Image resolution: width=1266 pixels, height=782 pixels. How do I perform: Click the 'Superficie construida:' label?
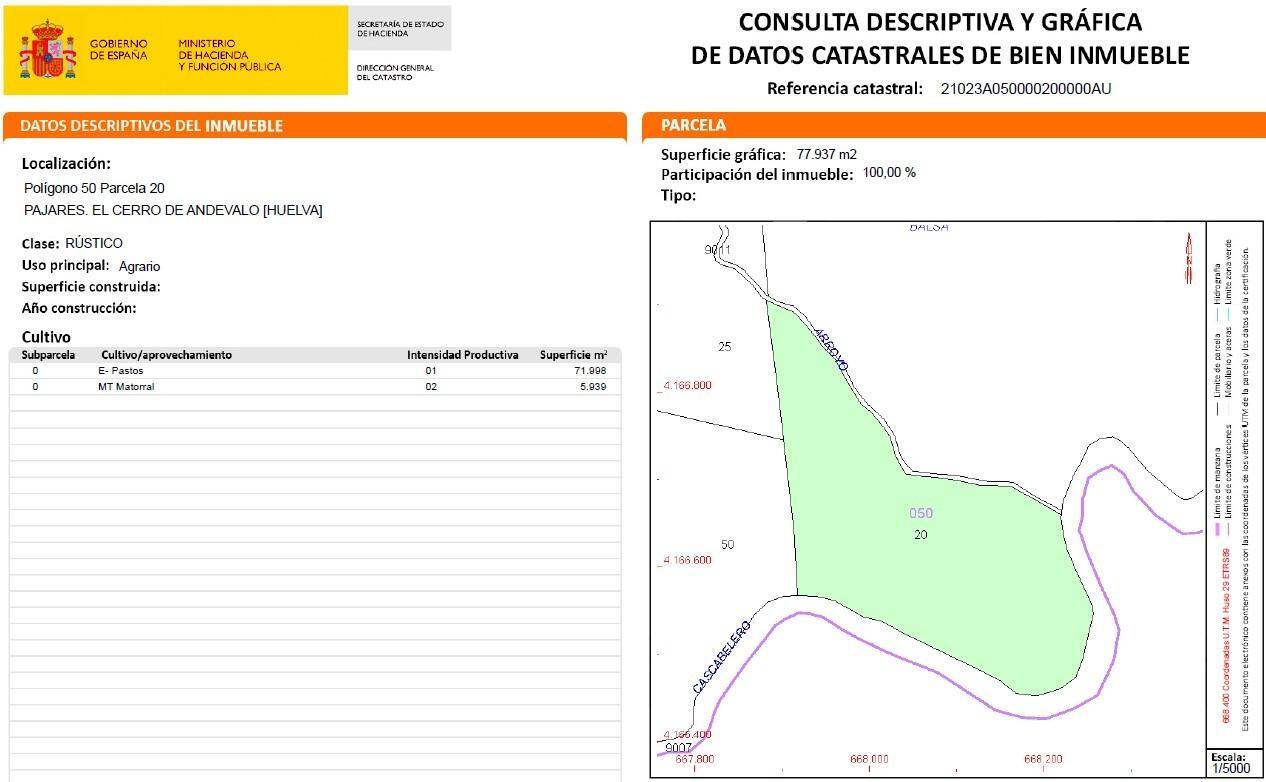91,287
